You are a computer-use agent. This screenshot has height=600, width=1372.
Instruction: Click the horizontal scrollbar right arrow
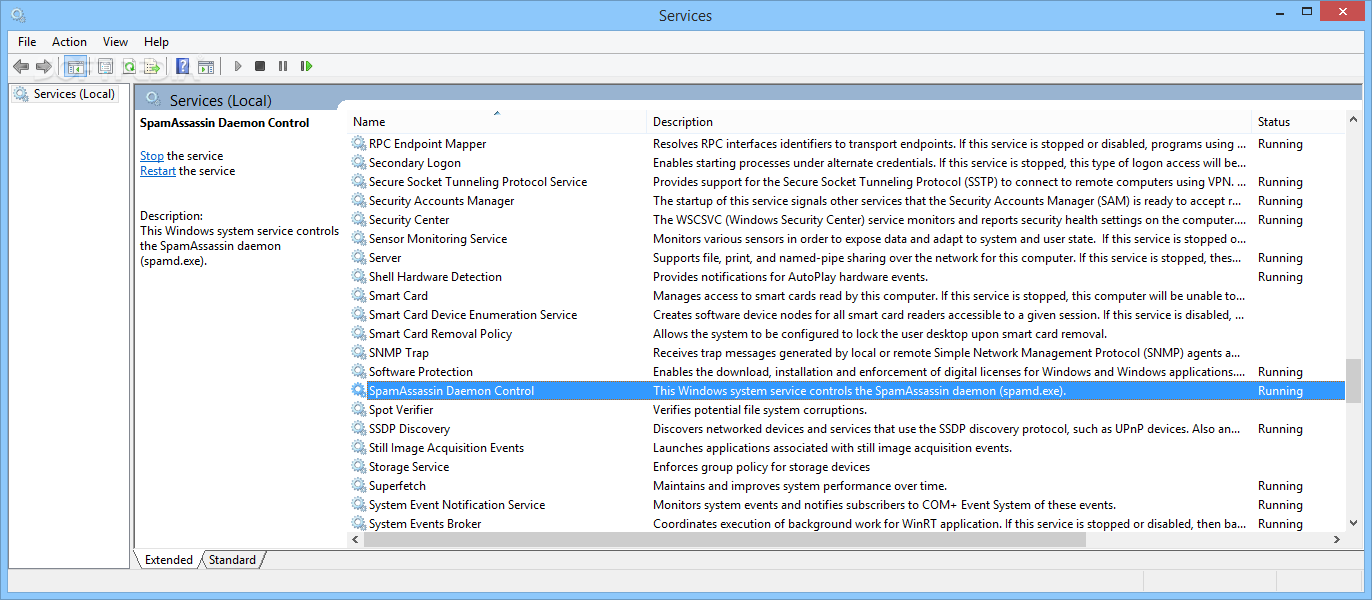click(x=1337, y=539)
